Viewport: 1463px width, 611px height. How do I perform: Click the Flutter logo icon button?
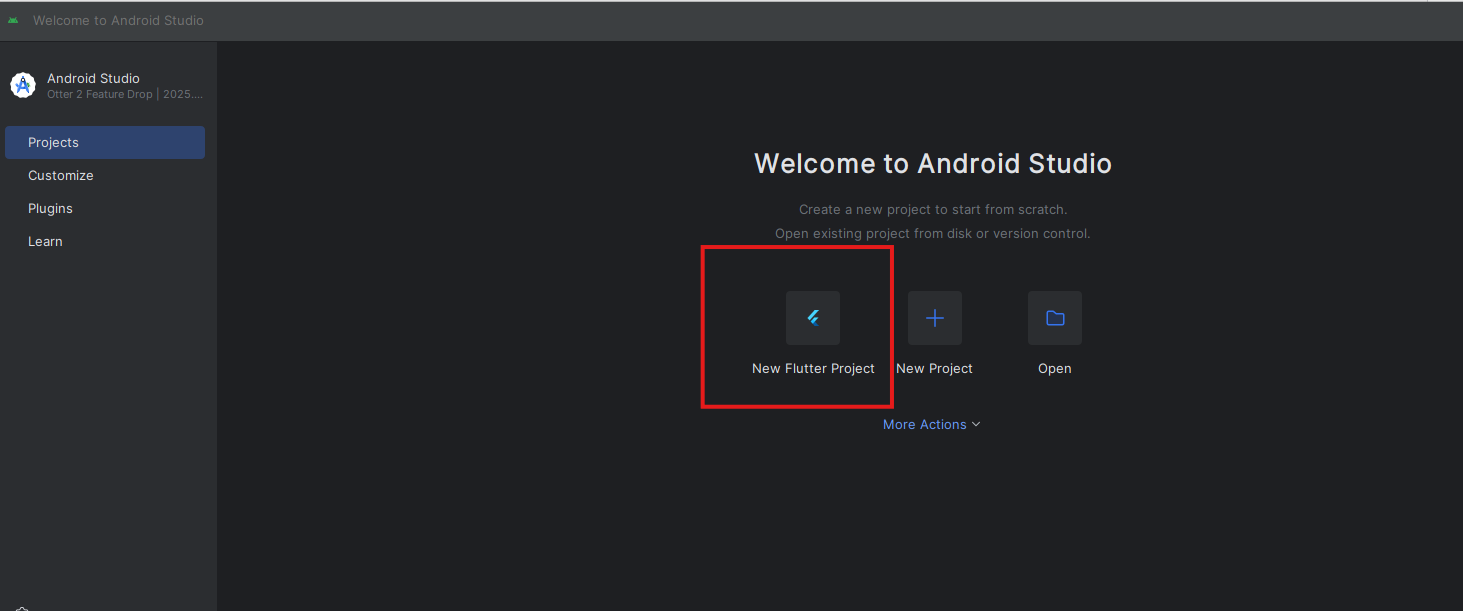[x=813, y=318]
